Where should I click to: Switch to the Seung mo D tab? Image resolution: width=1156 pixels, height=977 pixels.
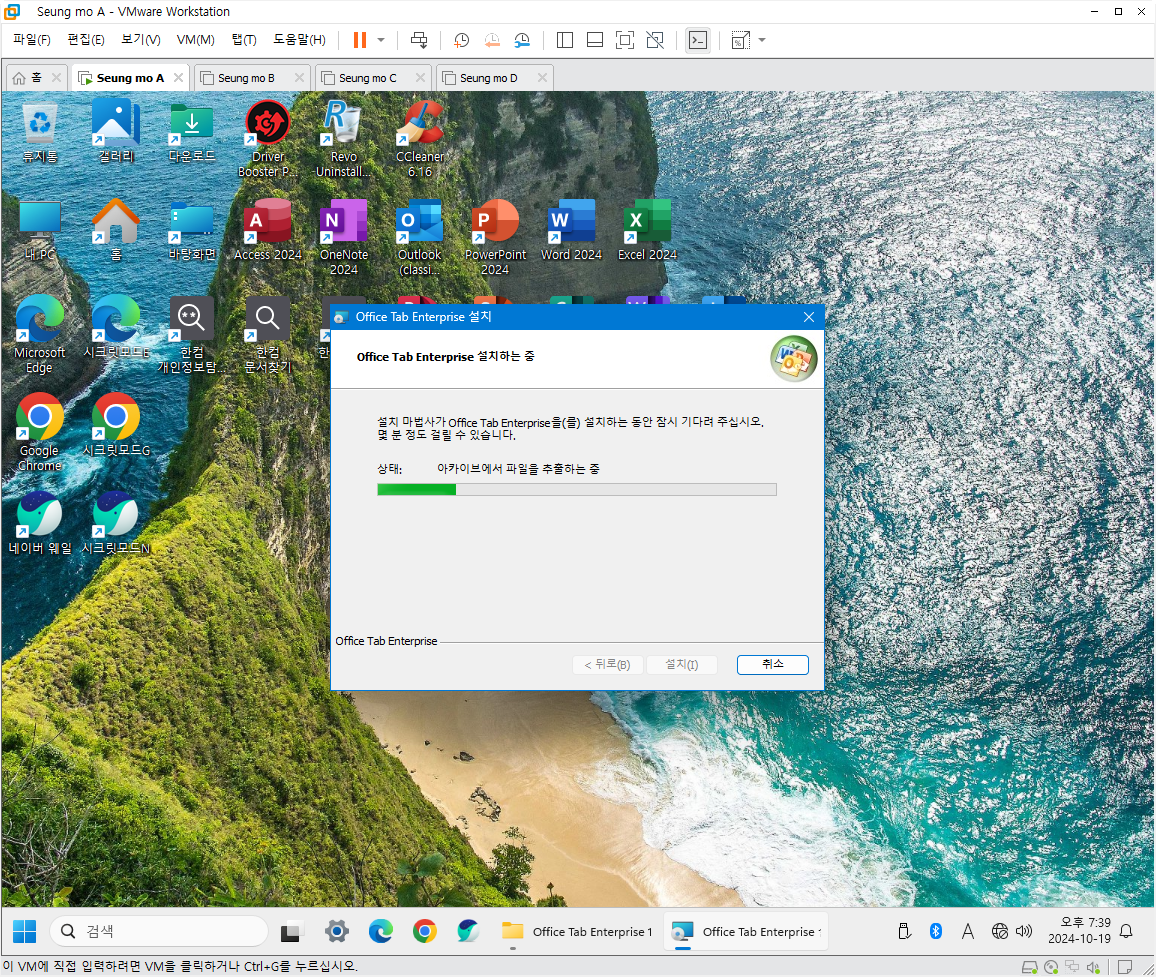489,78
